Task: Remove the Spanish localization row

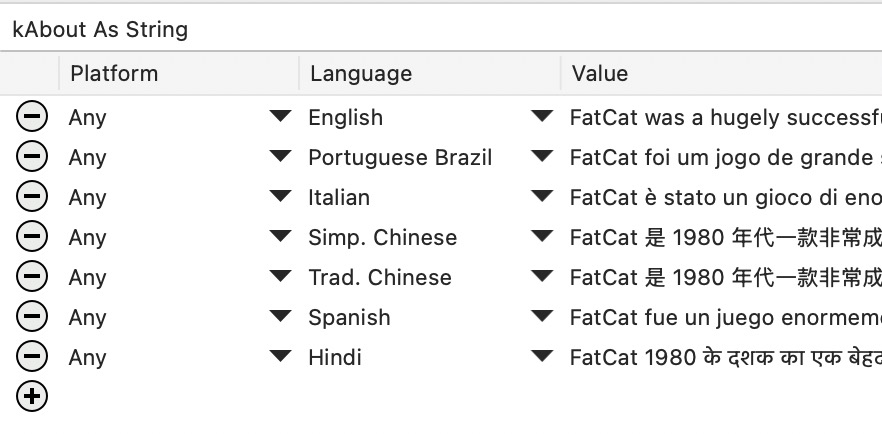Action: [x=32, y=316]
